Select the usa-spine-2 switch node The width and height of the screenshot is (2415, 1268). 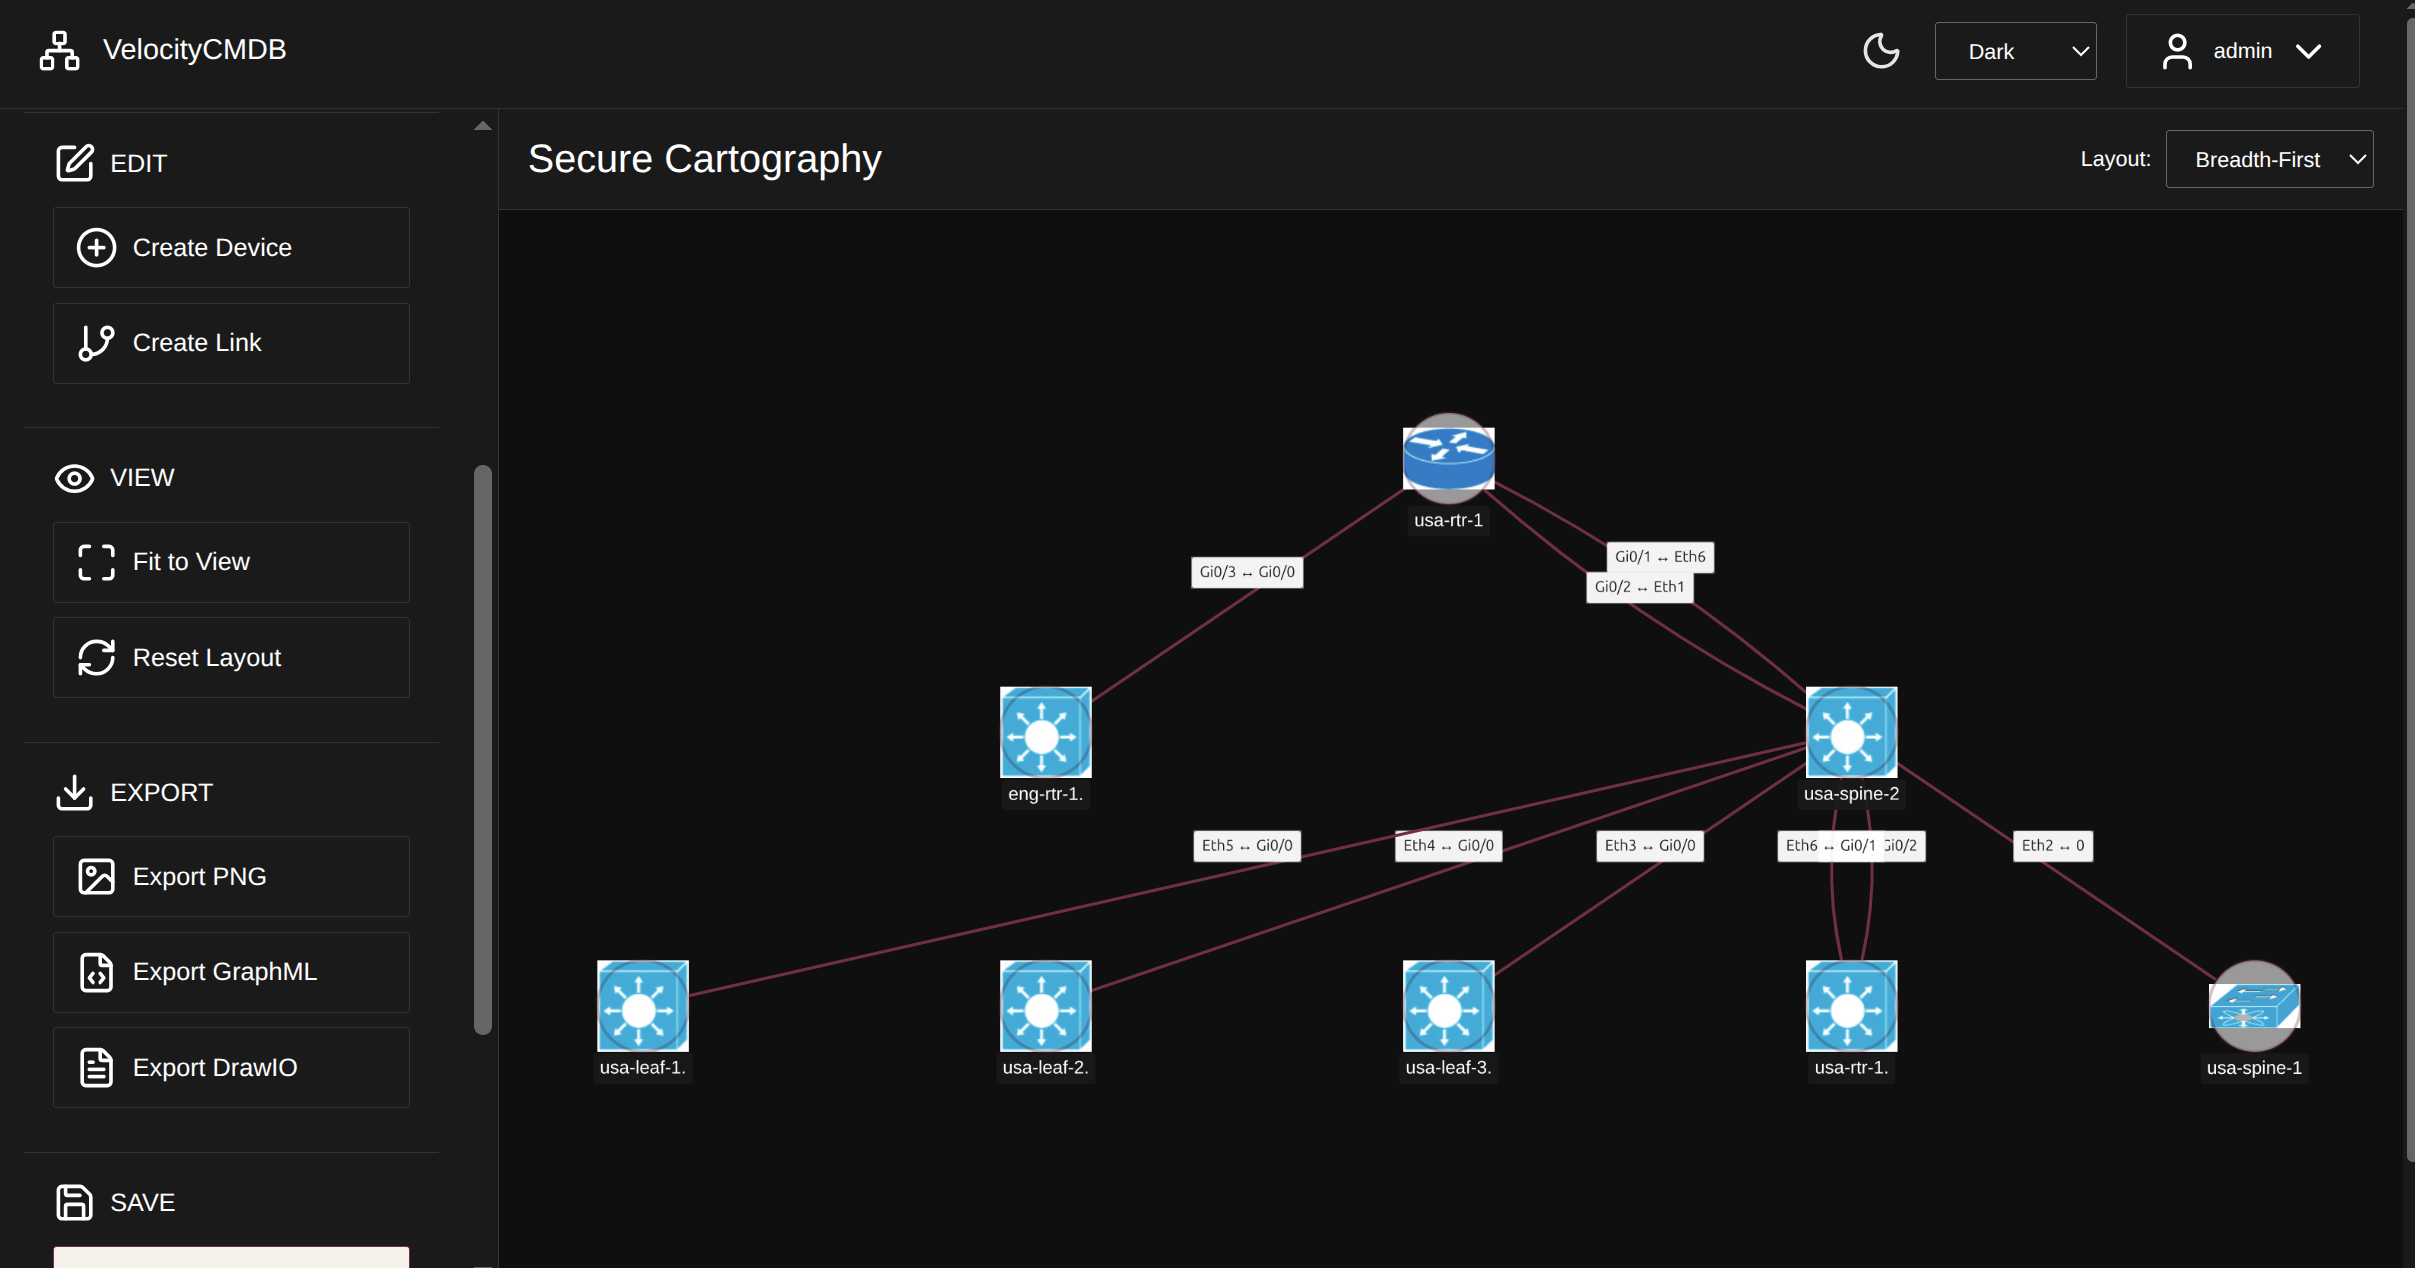pyautogui.click(x=1850, y=732)
